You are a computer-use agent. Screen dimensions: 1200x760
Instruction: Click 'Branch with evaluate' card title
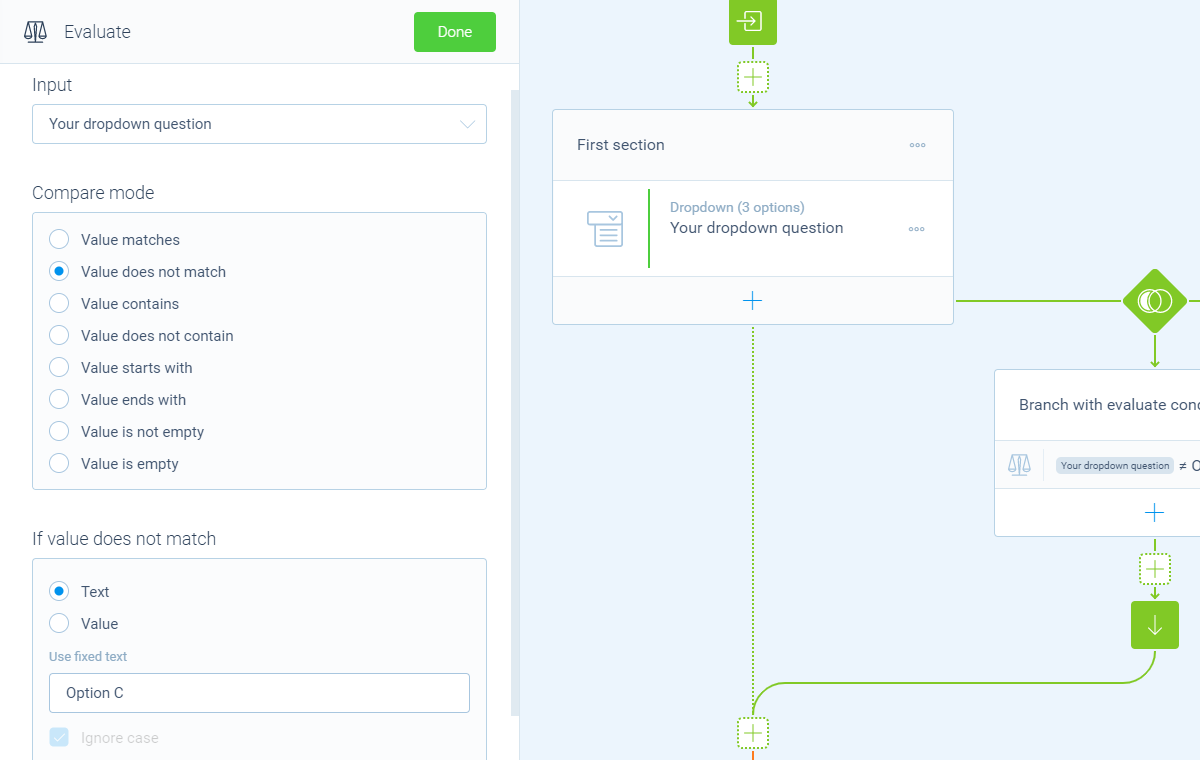click(1109, 405)
